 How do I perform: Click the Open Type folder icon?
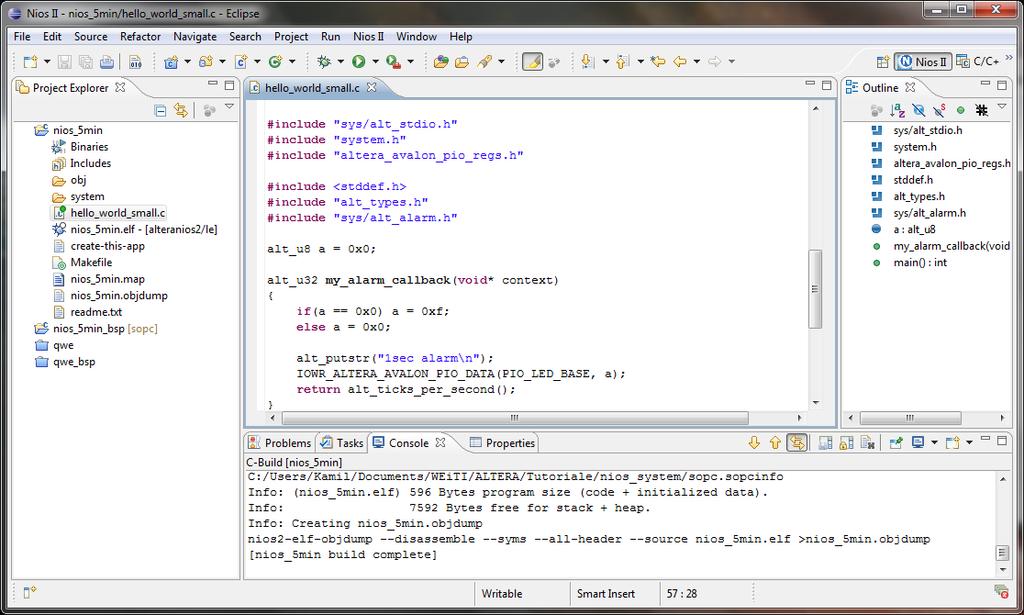point(441,61)
